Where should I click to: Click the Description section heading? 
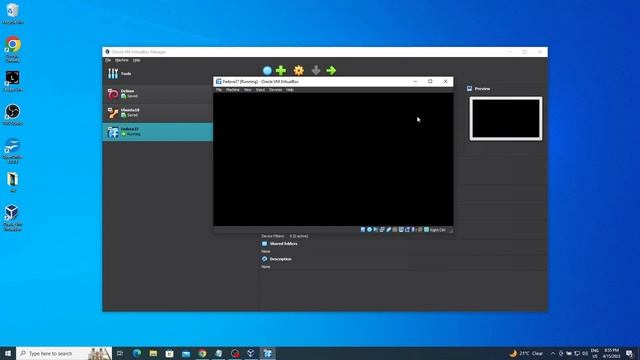pyautogui.click(x=280, y=259)
